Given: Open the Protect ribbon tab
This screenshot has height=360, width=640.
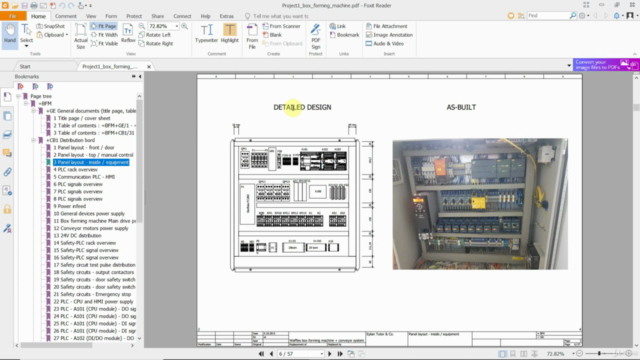Looking at the screenshot, I should tap(134, 16).
